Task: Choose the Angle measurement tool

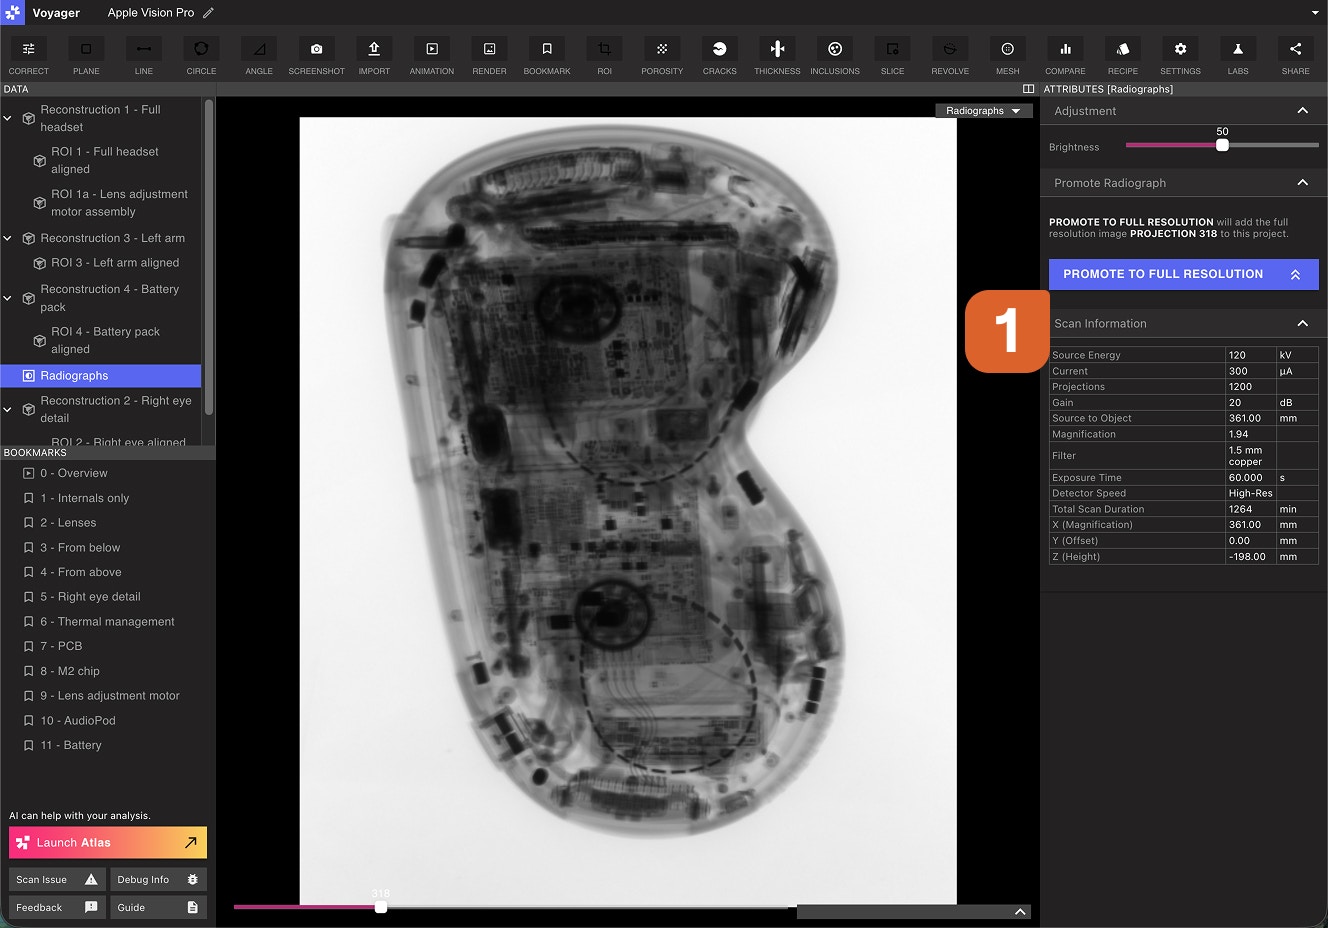Action: pos(259,50)
